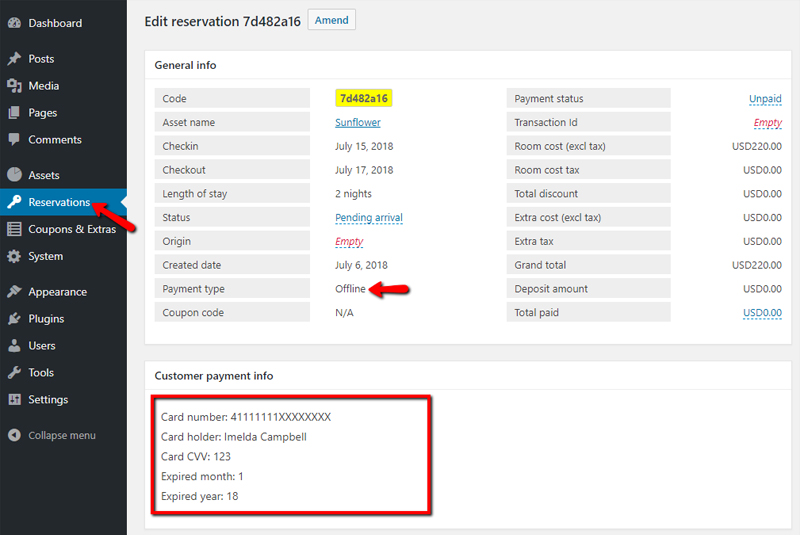Image resolution: width=800 pixels, height=535 pixels.
Task: Click the Settings sliders icon
Action: pyautogui.click(x=14, y=399)
